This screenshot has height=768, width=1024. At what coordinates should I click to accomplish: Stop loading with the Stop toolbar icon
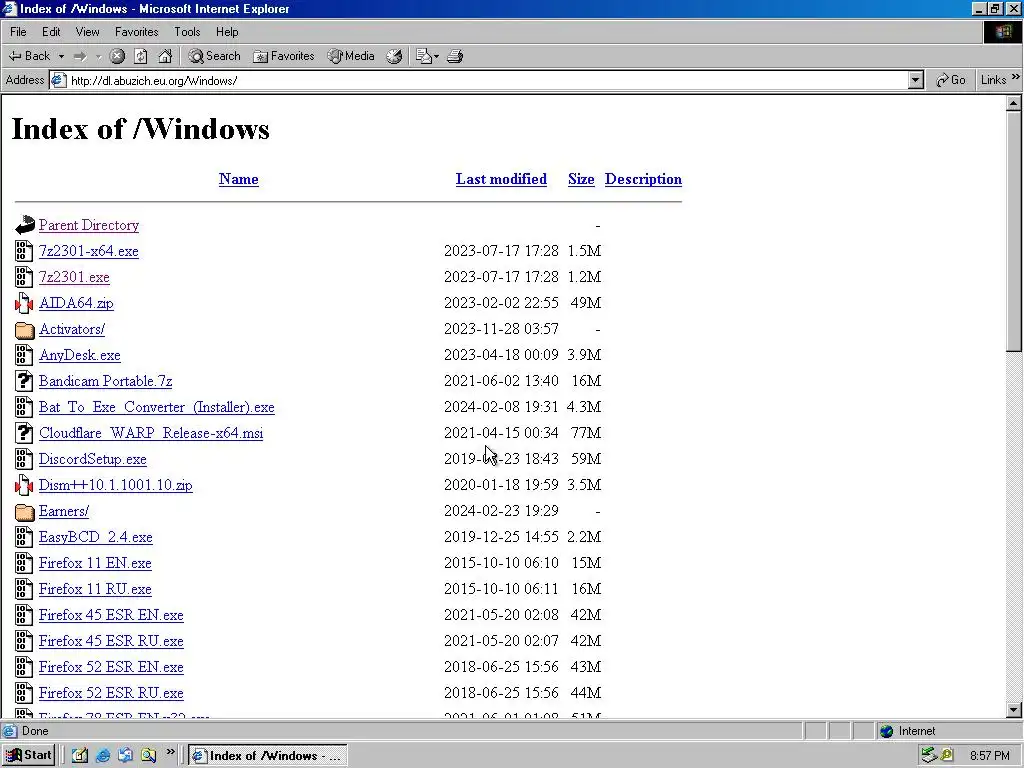[x=117, y=56]
